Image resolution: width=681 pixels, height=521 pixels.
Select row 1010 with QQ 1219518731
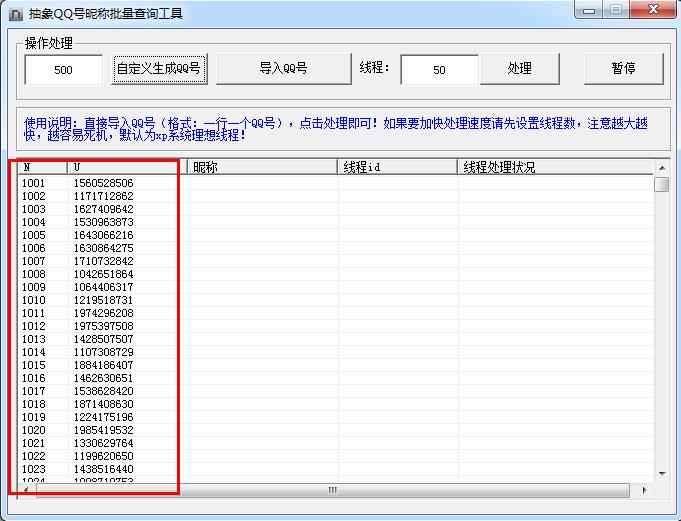point(101,300)
